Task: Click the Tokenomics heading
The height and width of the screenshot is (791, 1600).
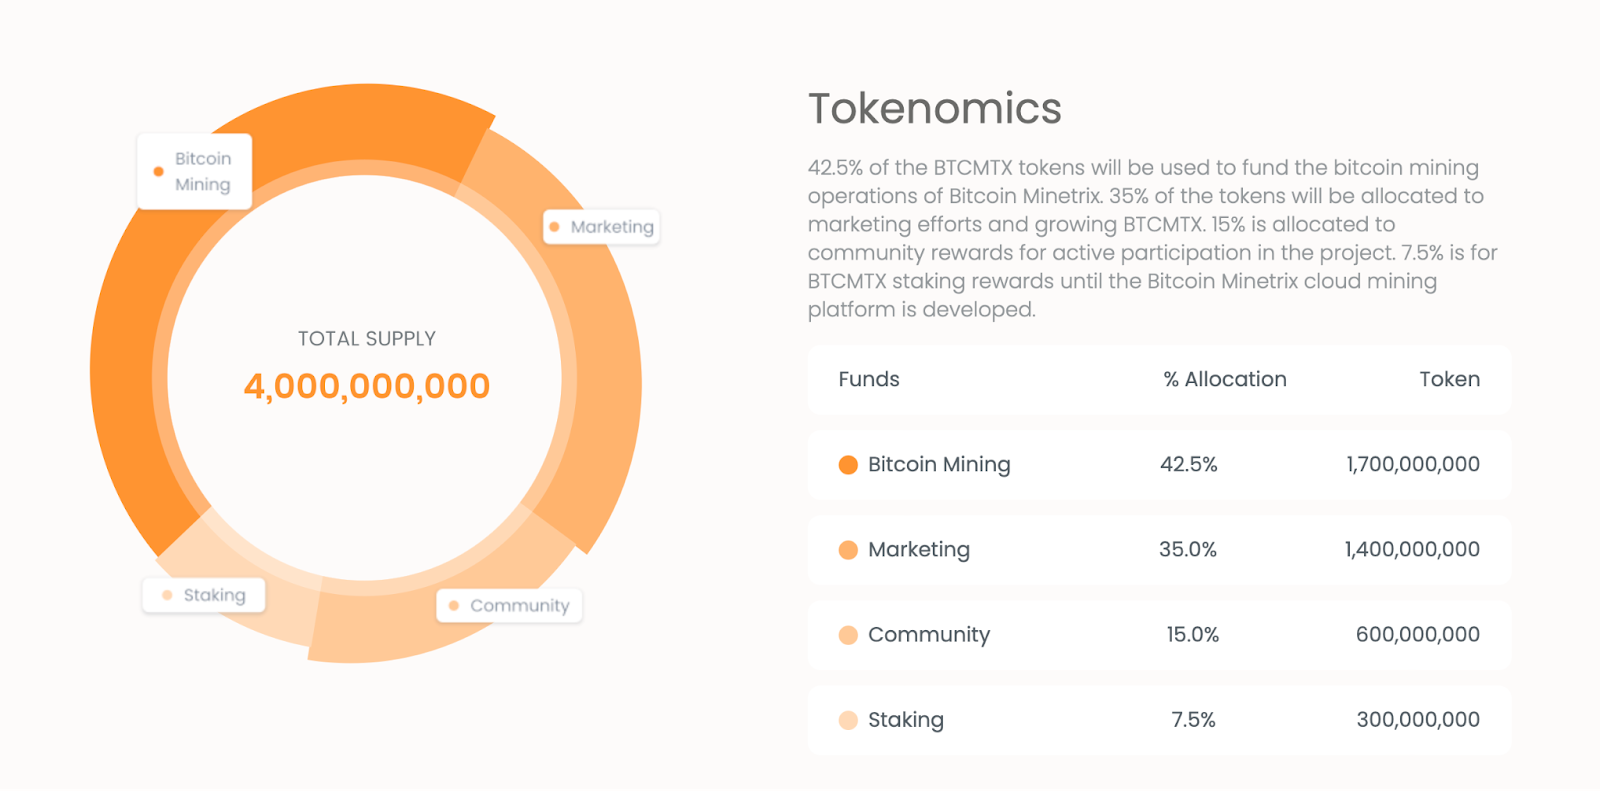Action: click(x=935, y=109)
